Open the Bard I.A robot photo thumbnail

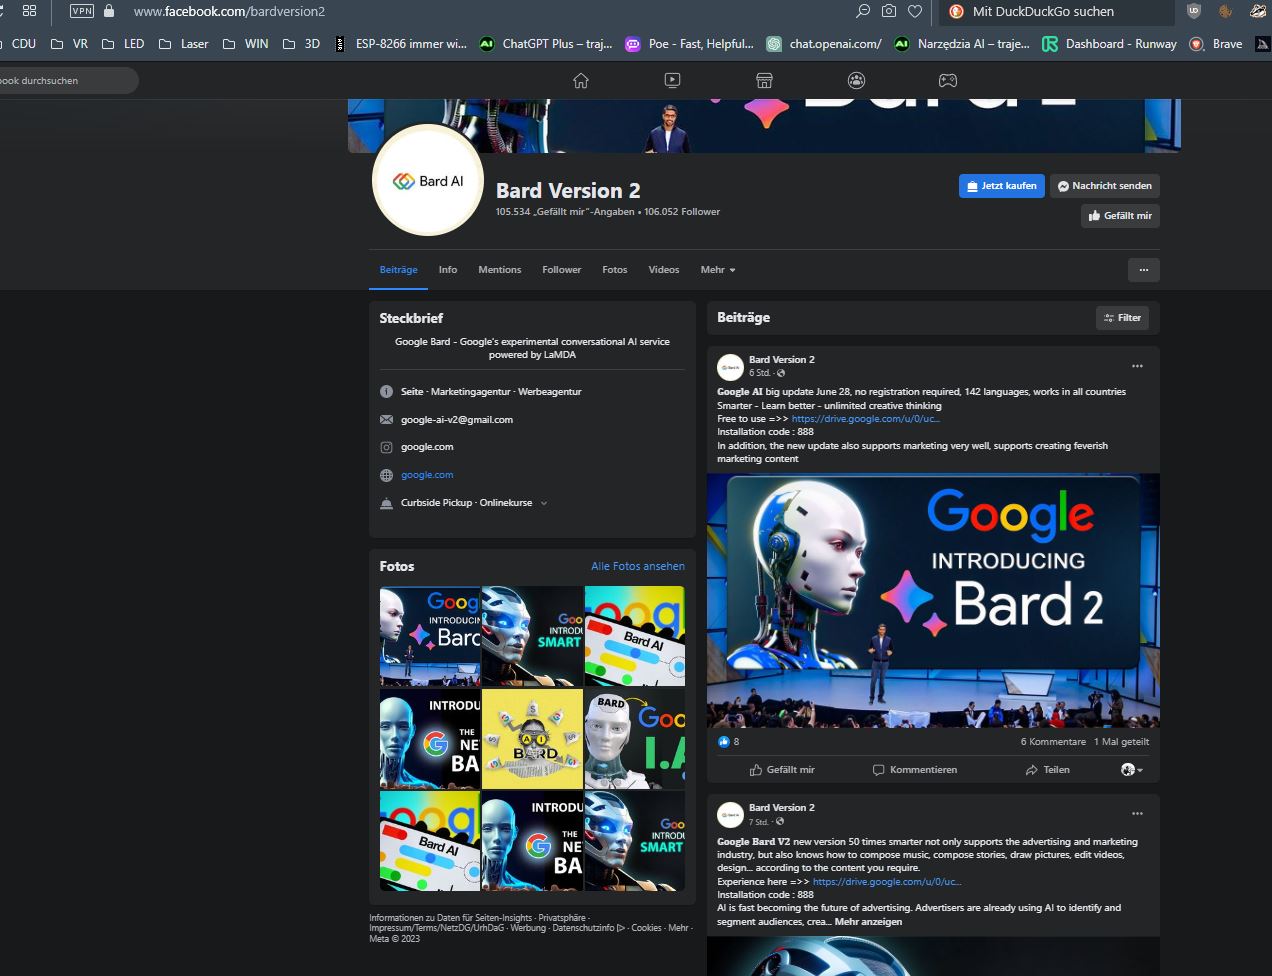tap(635, 739)
